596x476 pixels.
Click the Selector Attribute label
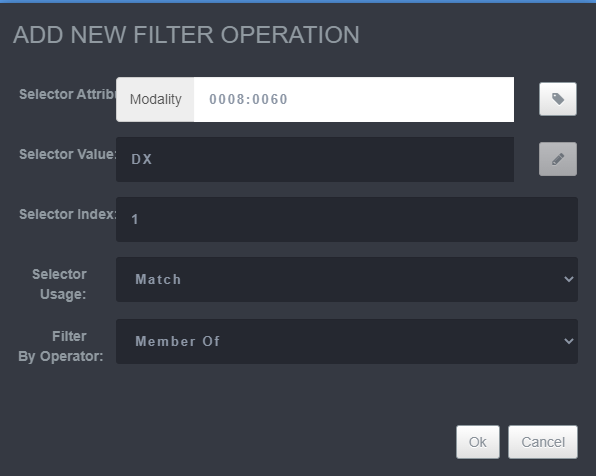(68, 94)
